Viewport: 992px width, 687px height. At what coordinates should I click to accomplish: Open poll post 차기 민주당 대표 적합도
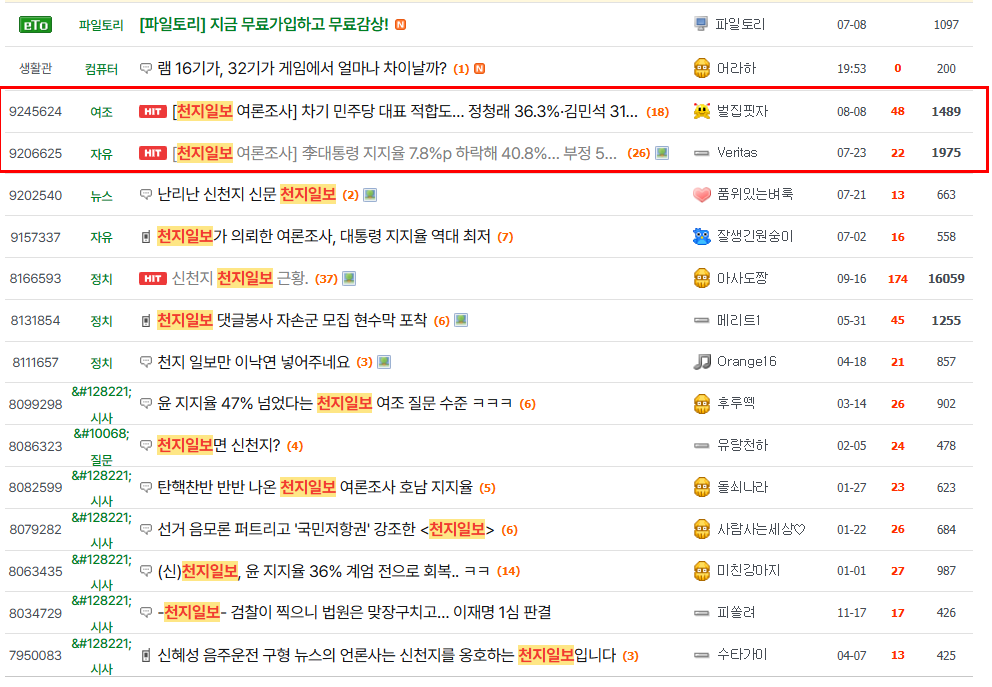pos(406,112)
